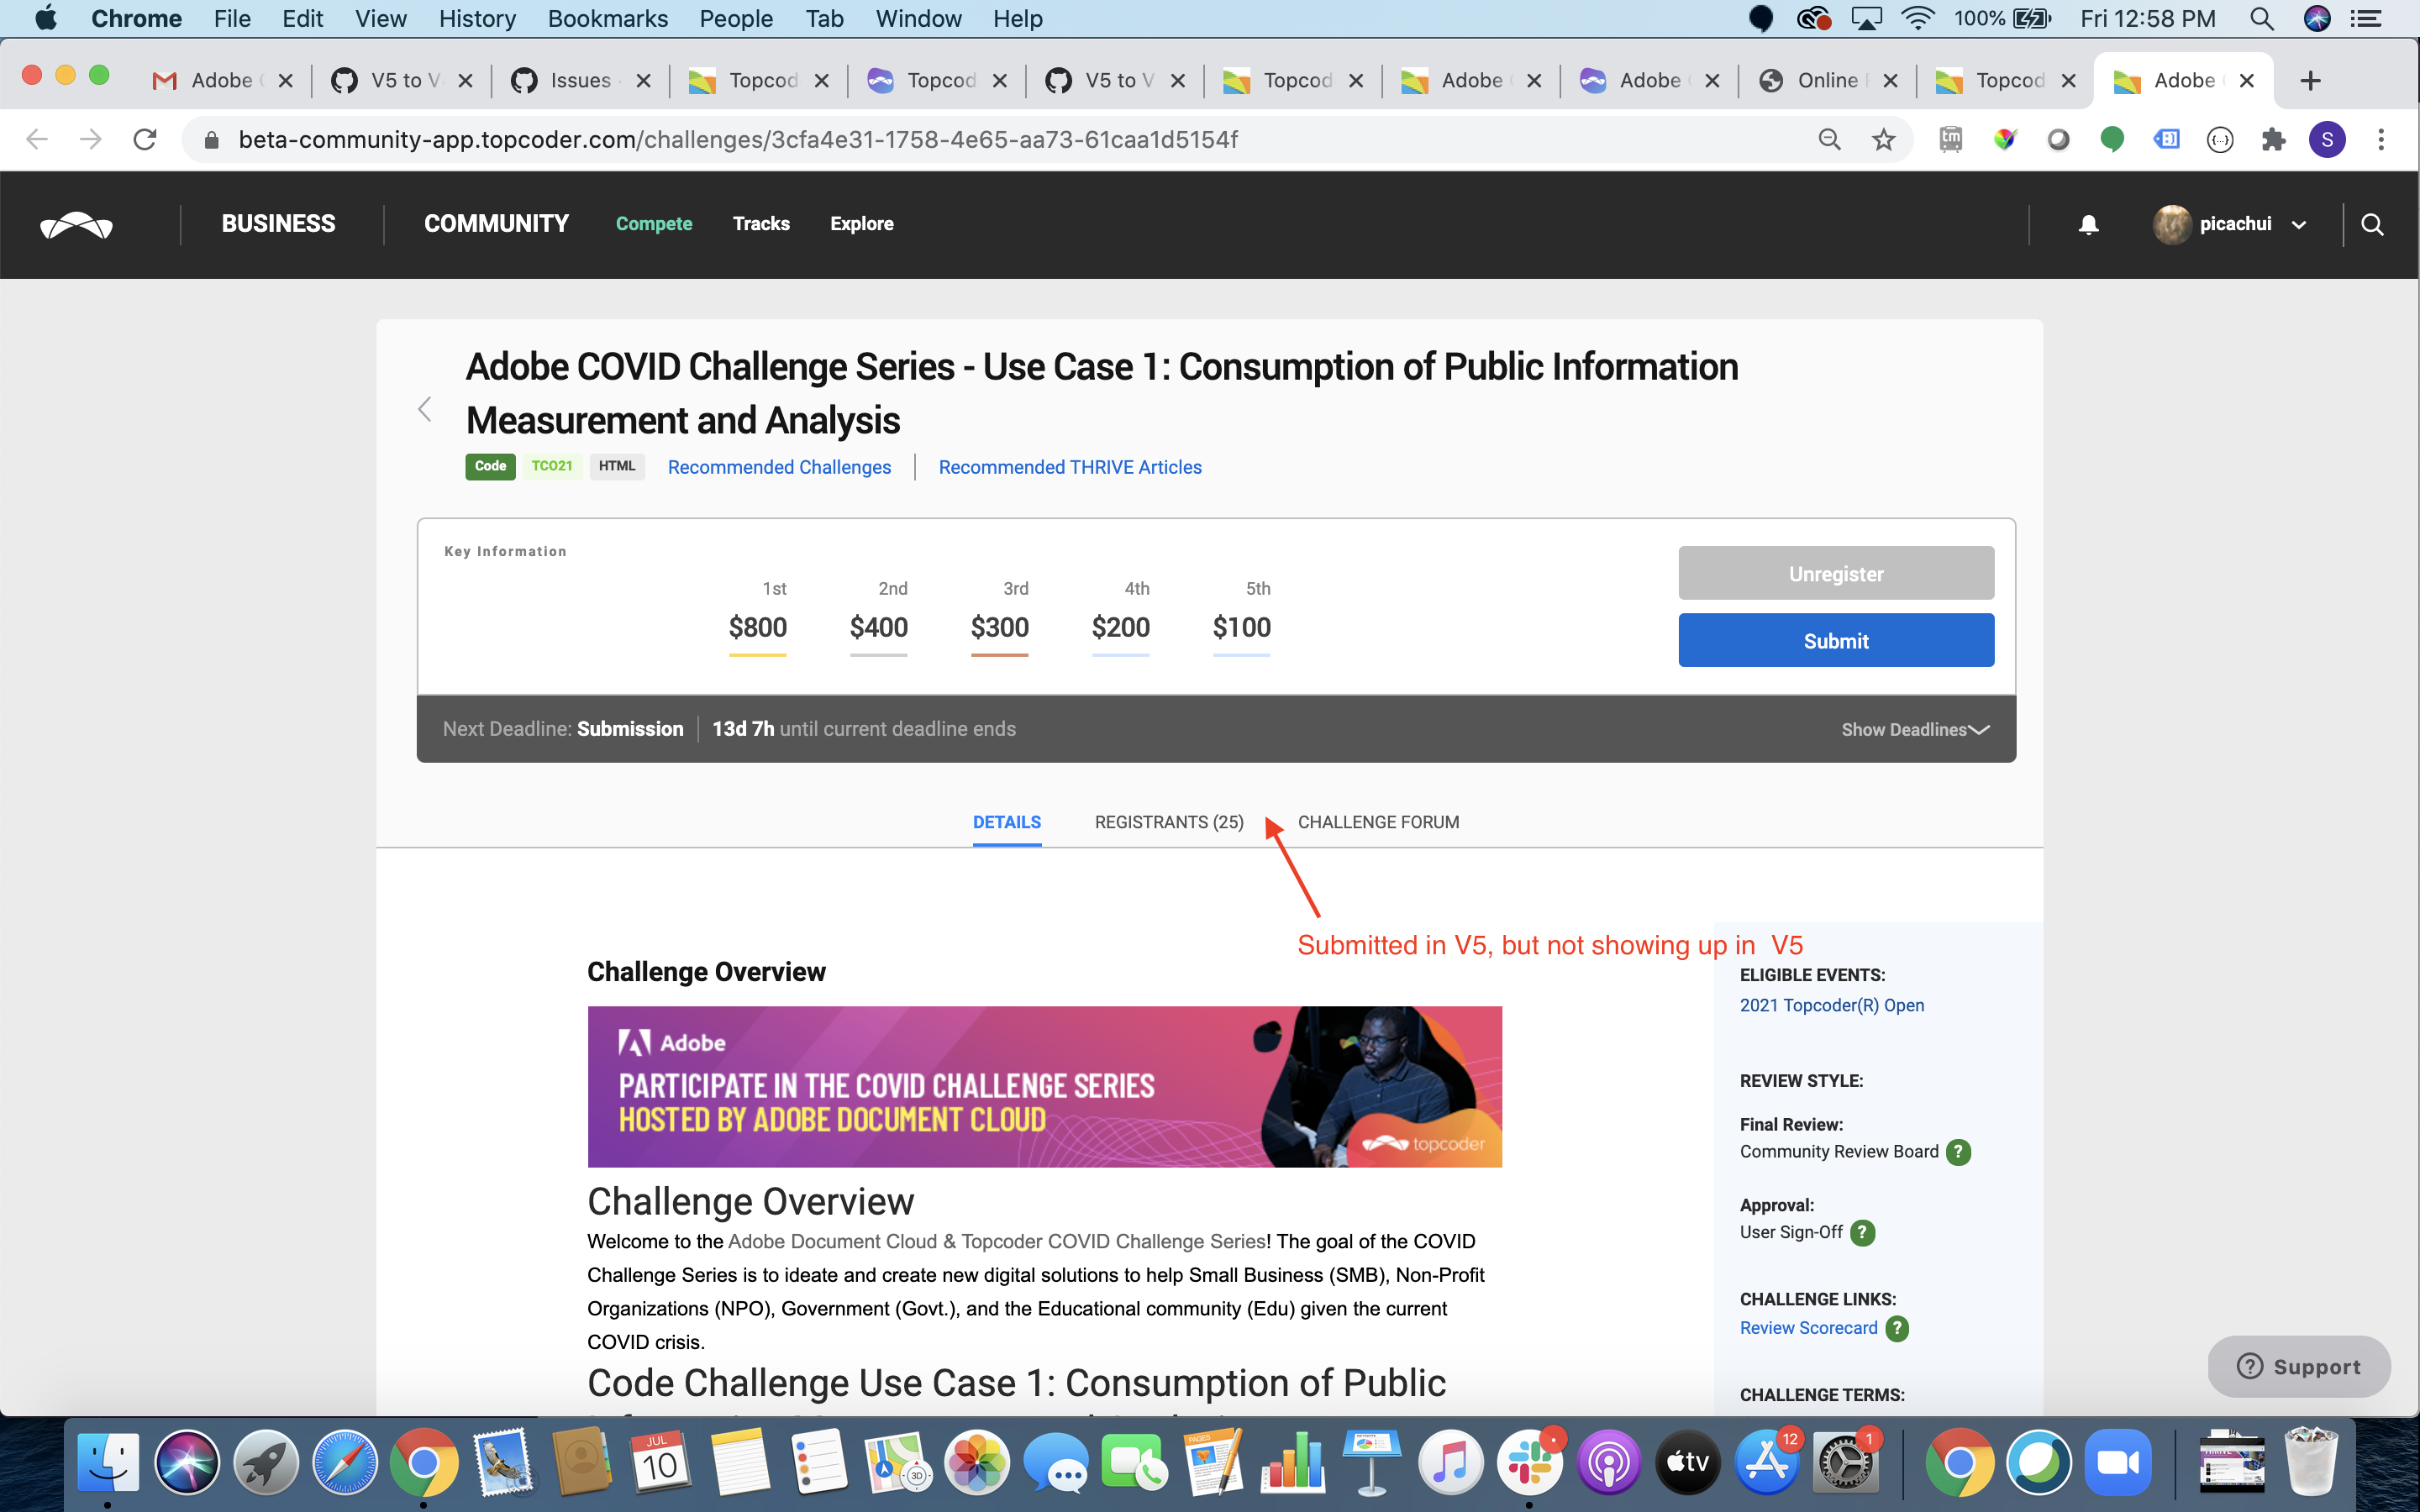The width and height of the screenshot is (2420, 1512).
Task: Open the Chrome extensions puzzle icon
Action: click(x=2273, y=139)
